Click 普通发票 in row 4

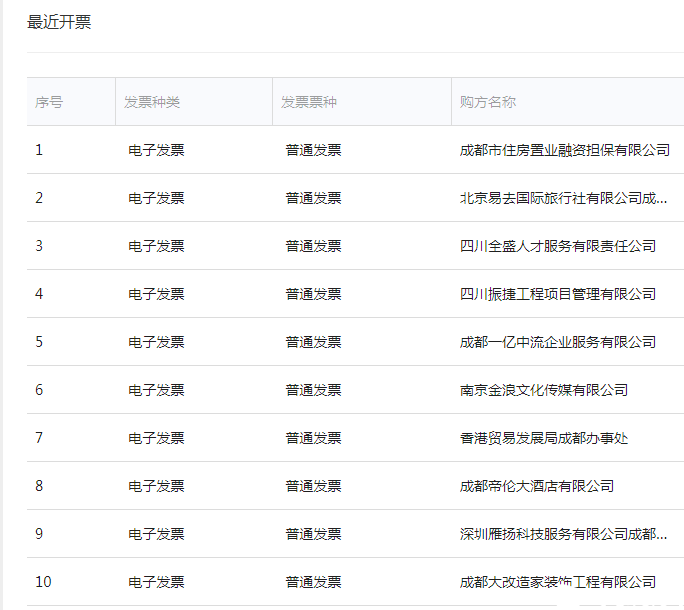coord(313,294)
